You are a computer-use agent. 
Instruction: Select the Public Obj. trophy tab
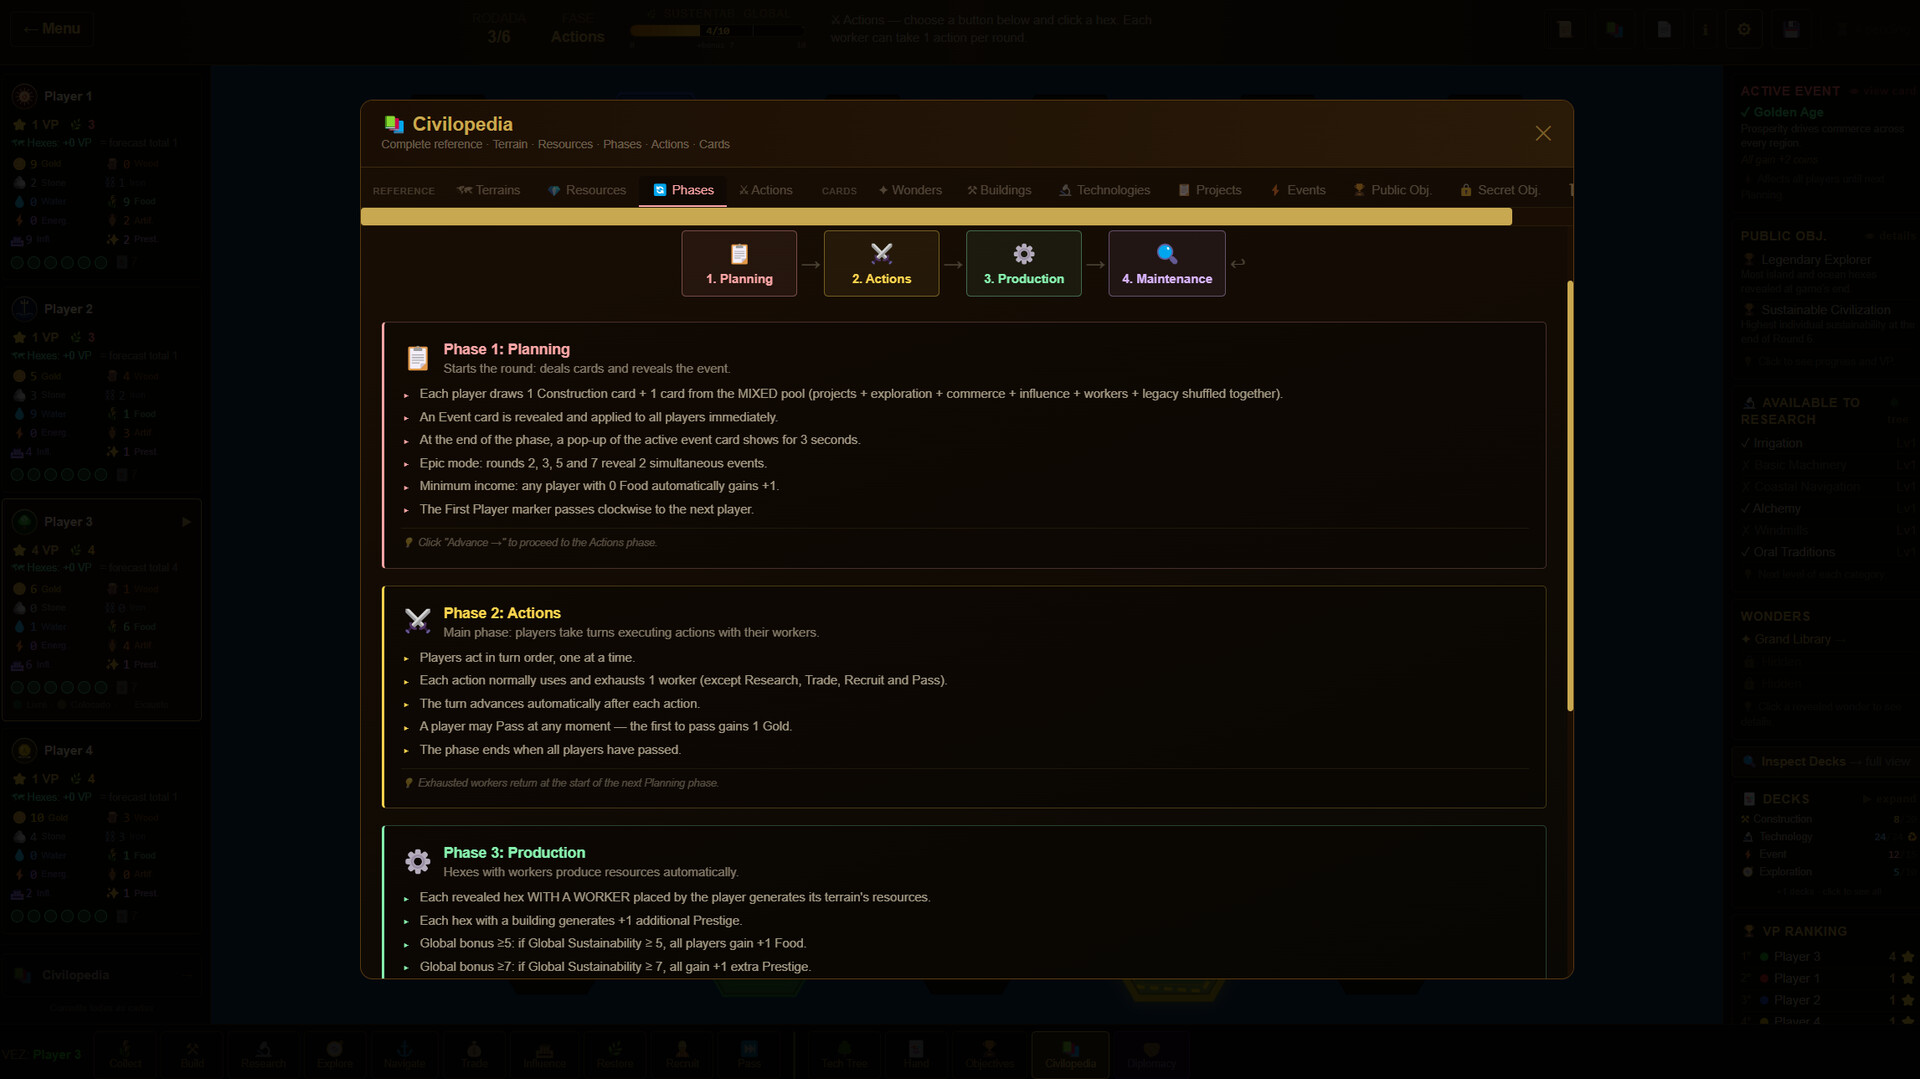click(x=1392, y=190)
